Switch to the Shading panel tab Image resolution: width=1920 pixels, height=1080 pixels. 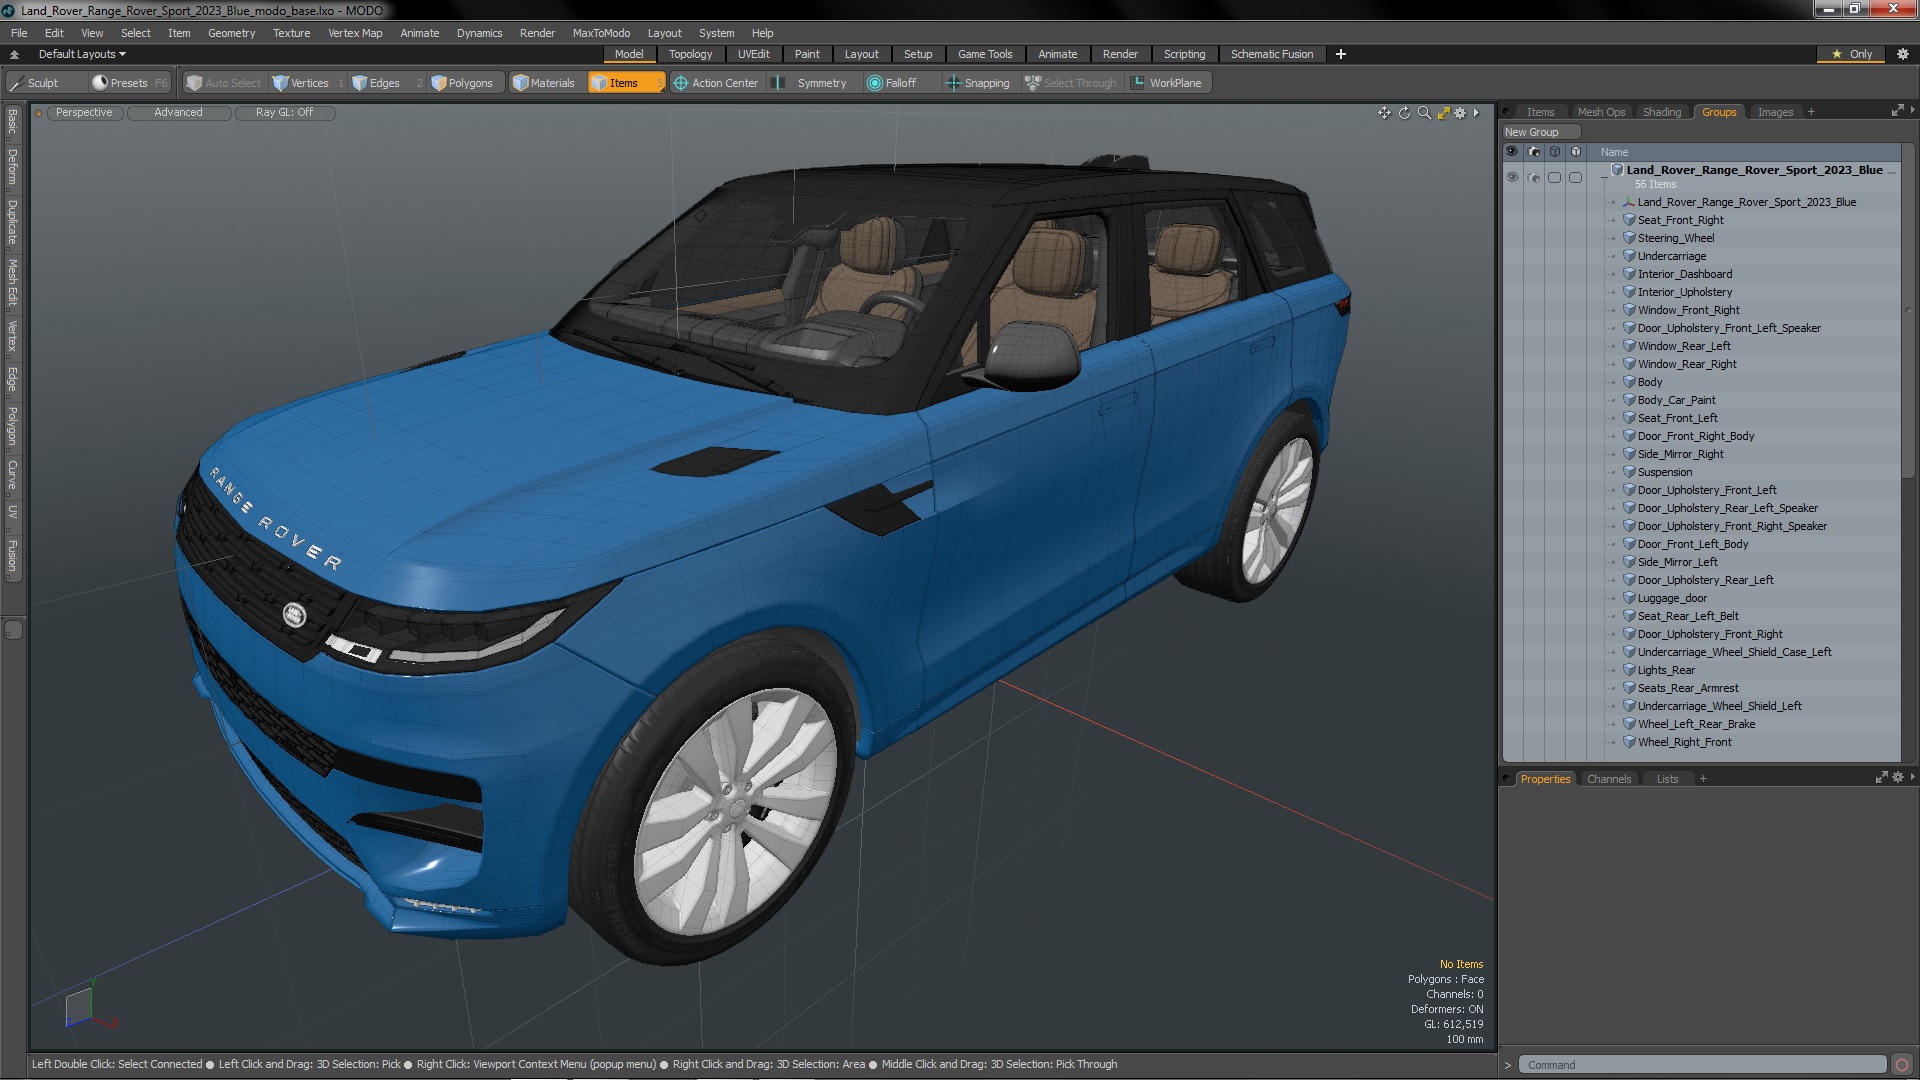click(x=1662, y=112)
